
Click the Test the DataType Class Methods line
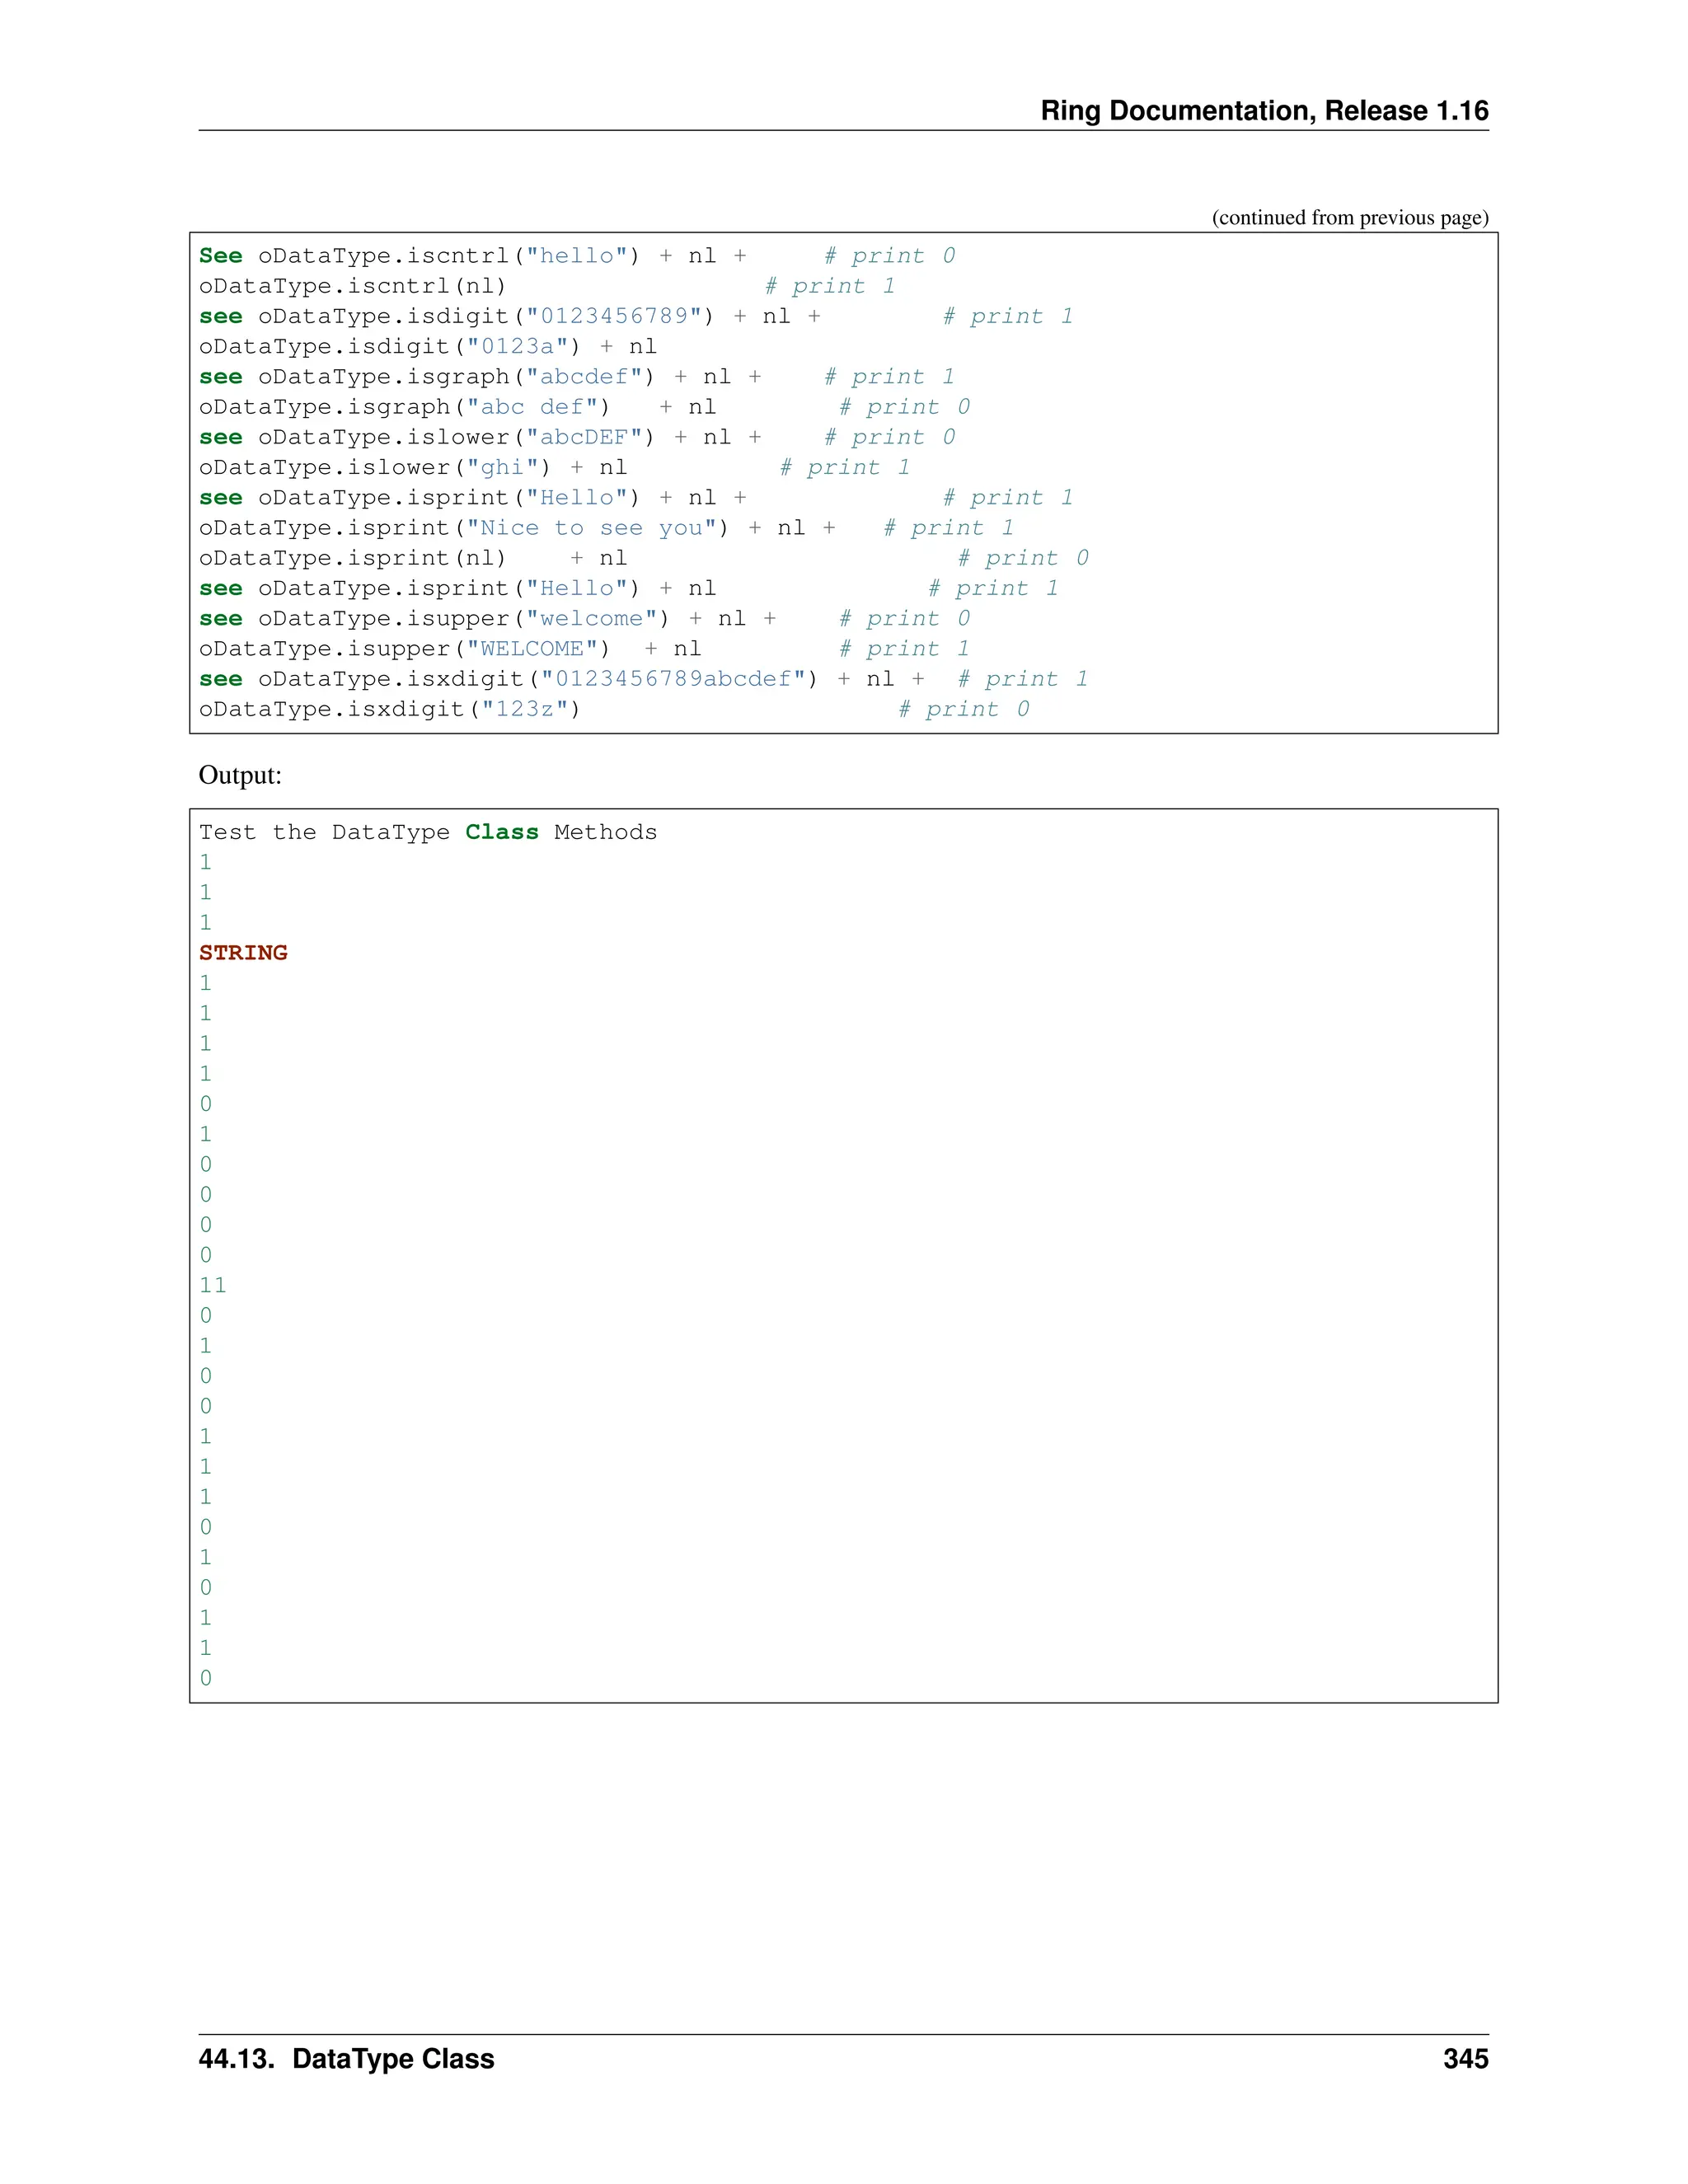[427, 832]
